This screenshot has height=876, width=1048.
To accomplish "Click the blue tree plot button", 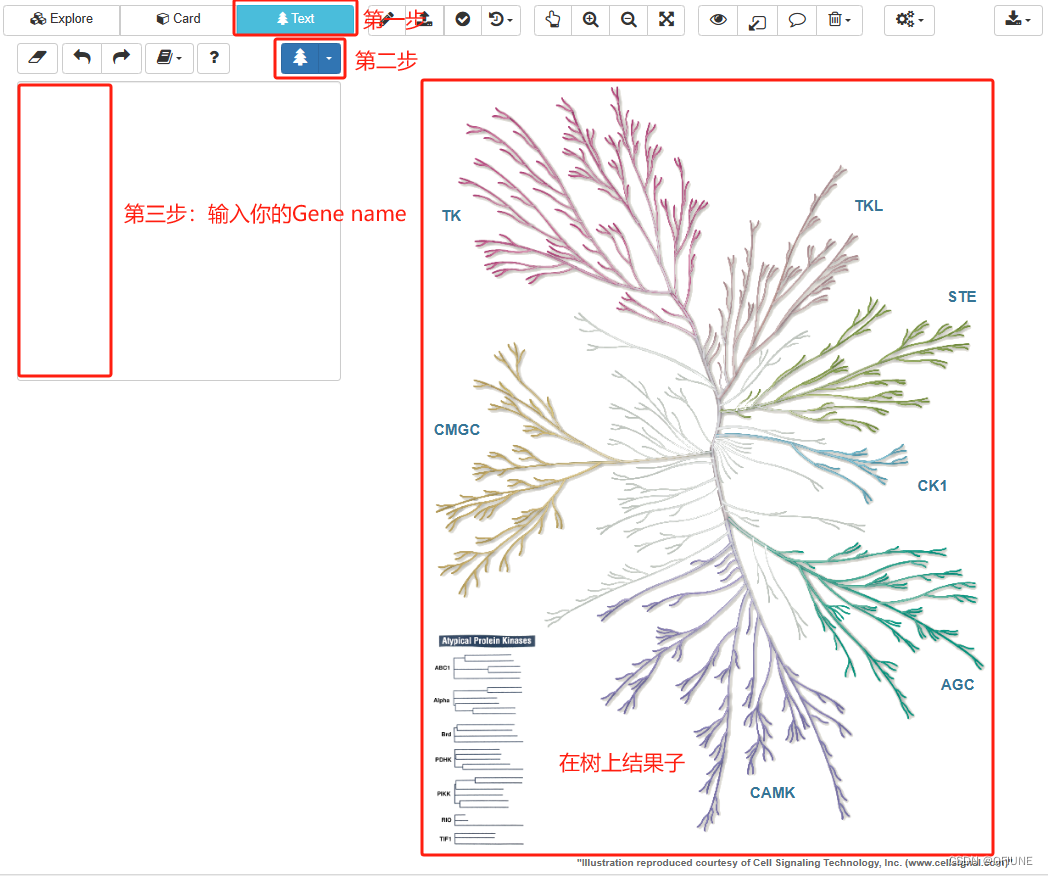I will point(300,58).
